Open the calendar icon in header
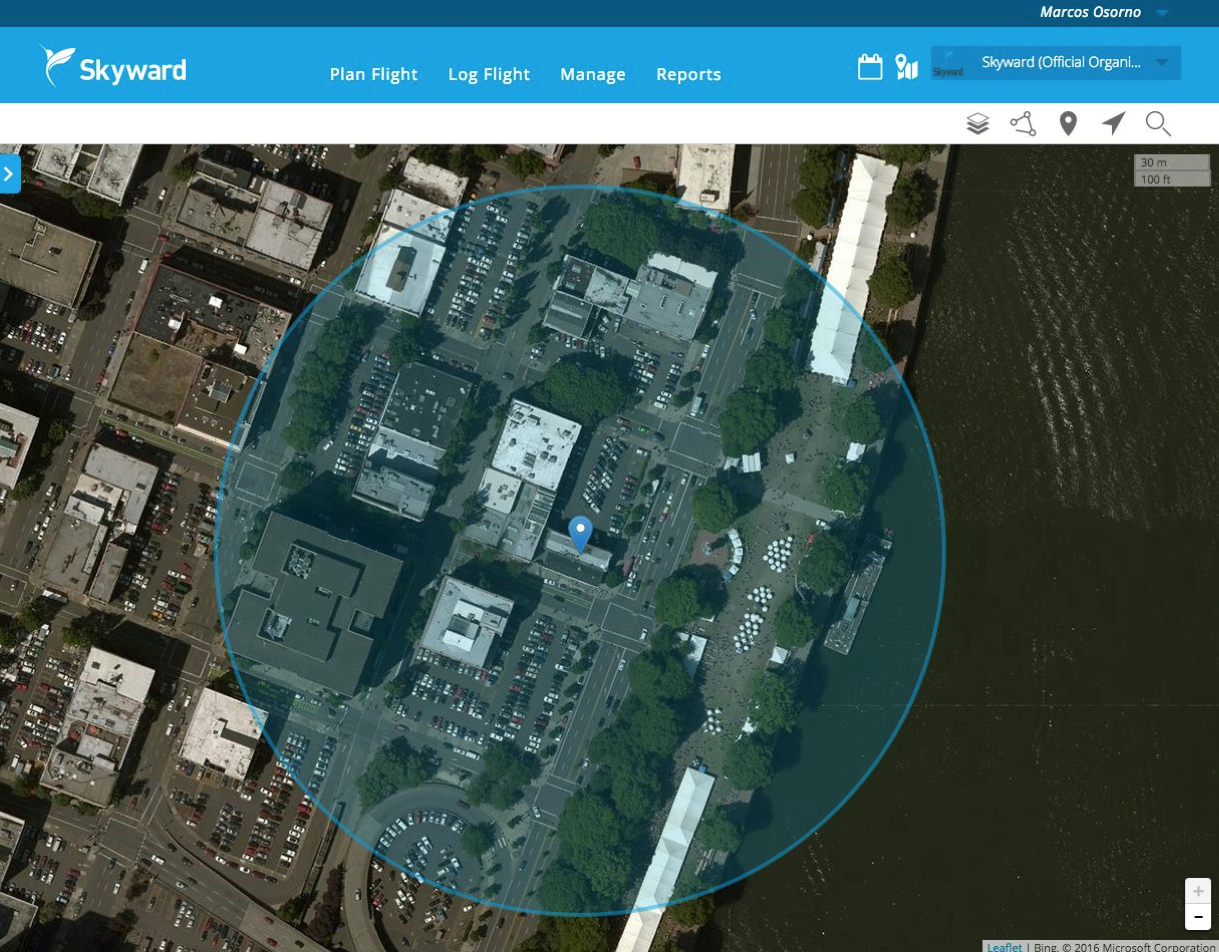 870,67
